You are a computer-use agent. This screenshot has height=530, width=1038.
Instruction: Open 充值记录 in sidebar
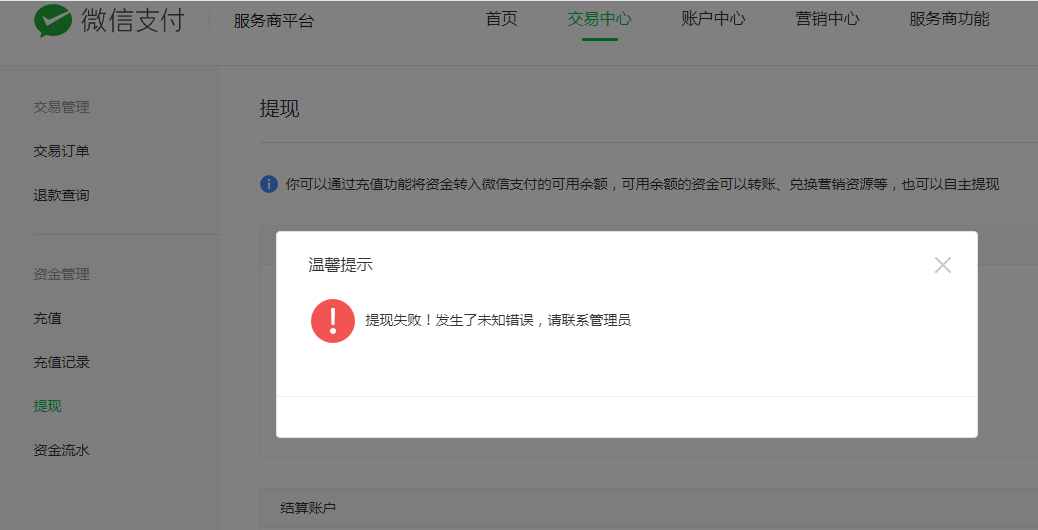coord(62,362)
